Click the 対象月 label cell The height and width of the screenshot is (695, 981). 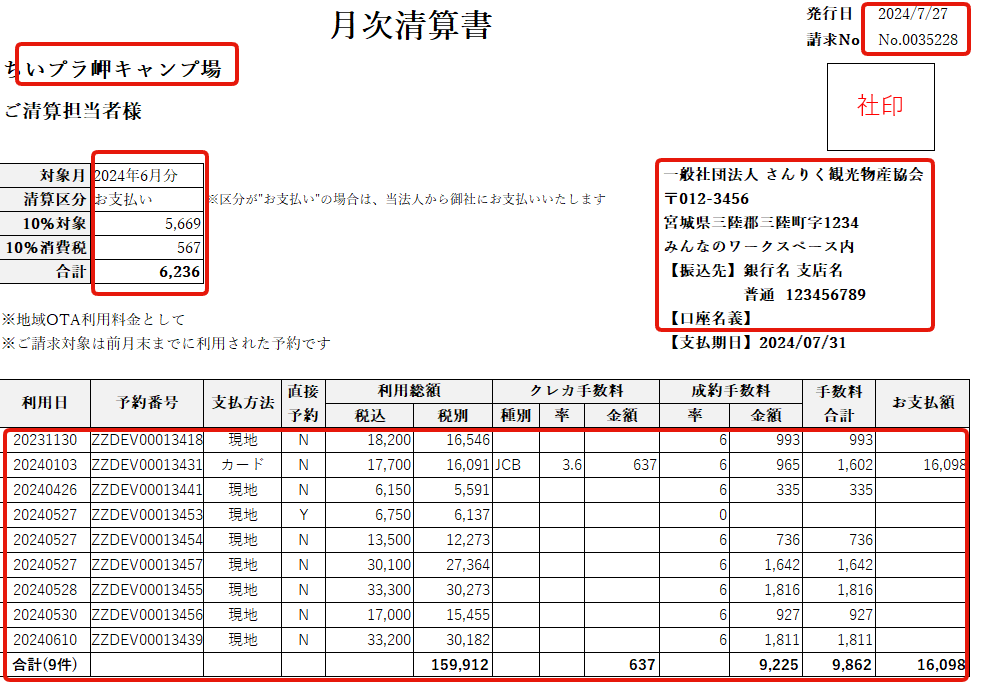[45, 175]
